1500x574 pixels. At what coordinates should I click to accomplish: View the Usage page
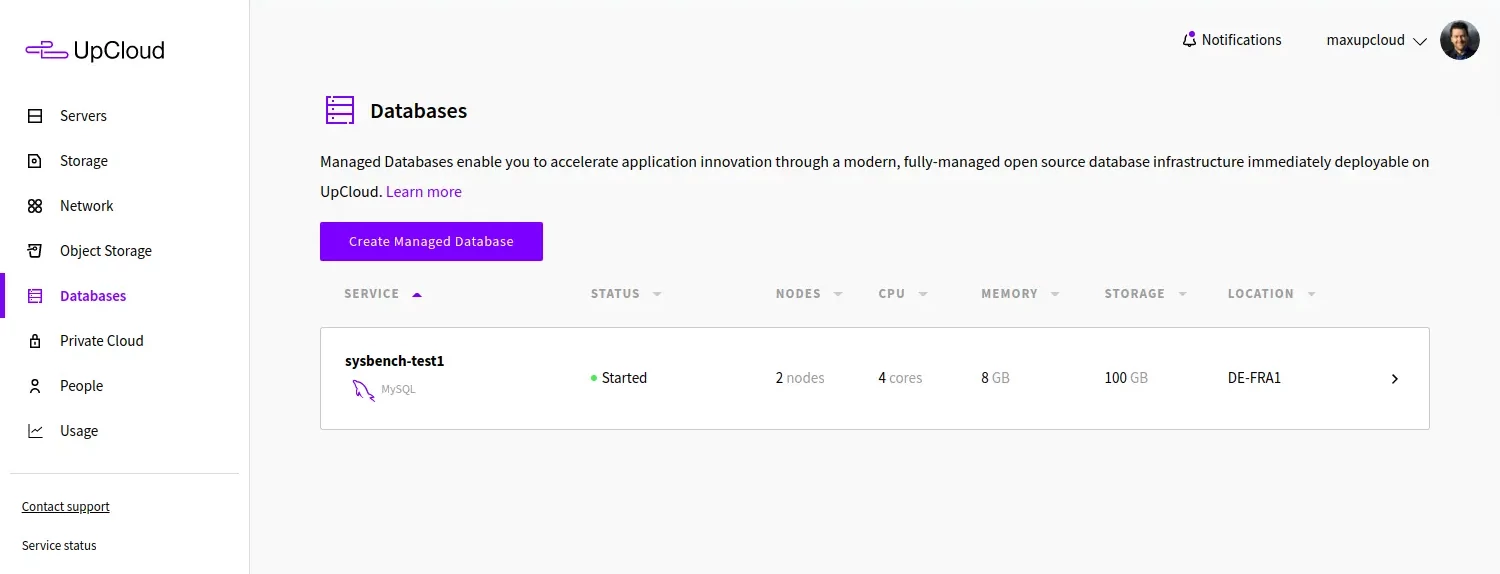click(x=79, y=431)
